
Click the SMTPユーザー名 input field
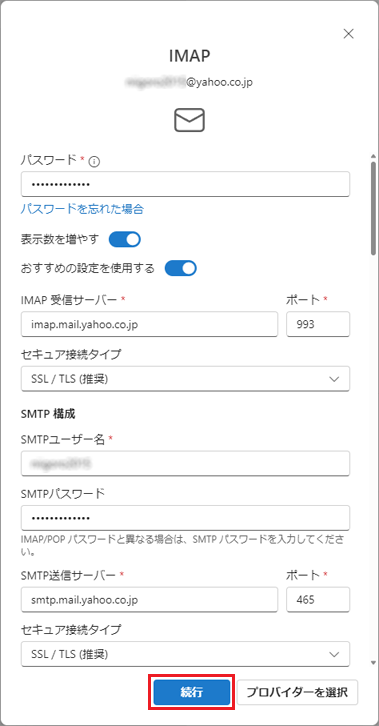click(x=185, y=463)
